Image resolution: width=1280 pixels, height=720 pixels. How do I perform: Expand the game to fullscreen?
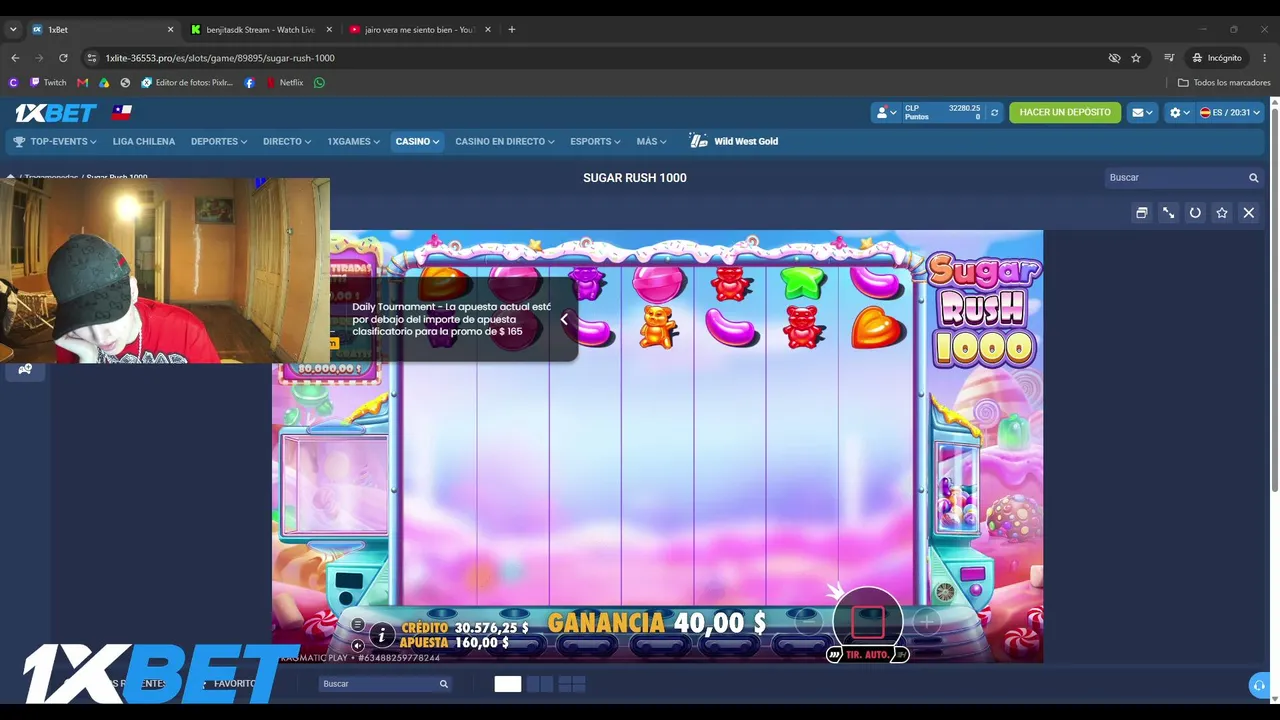[1168, 213]
